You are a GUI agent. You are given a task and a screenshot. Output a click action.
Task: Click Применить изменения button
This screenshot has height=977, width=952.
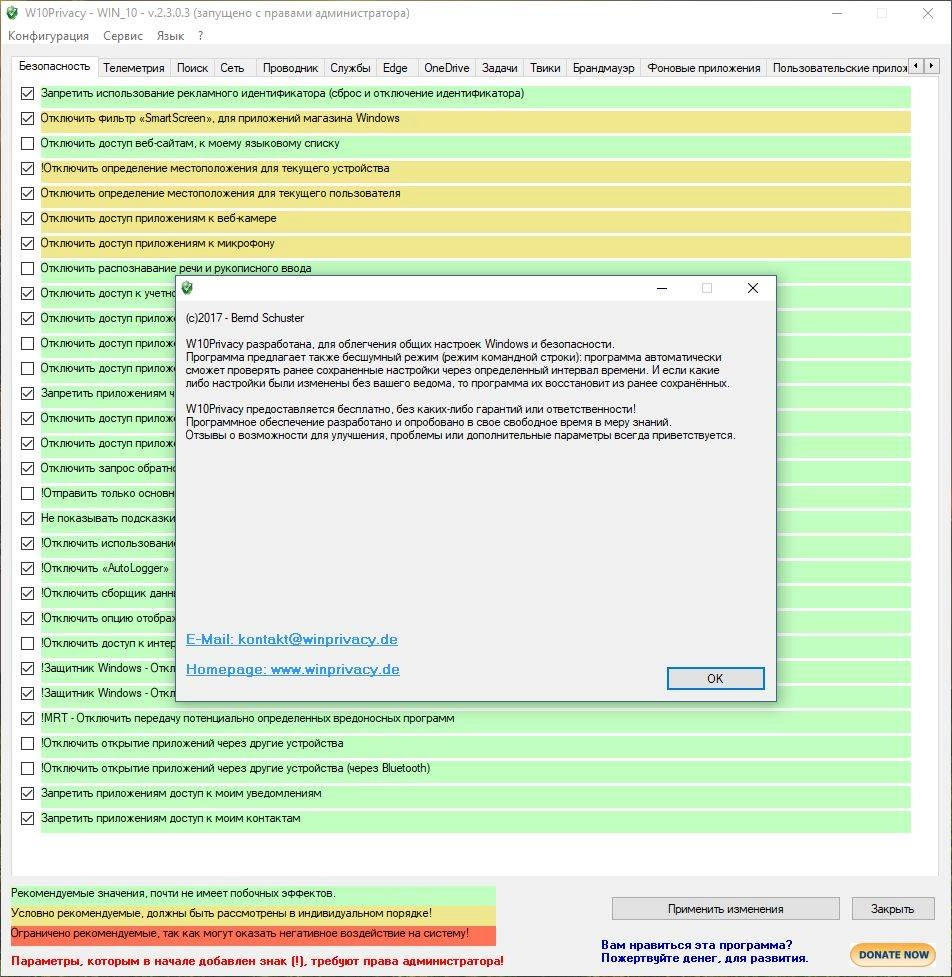click(x=725, y=909)
